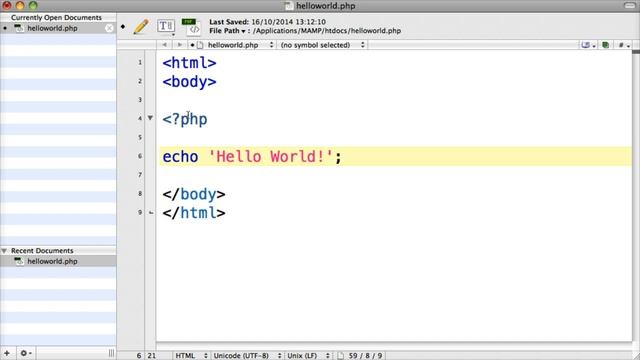
Task: Go to the next document with forward arrow
Action: click(179, 45)
